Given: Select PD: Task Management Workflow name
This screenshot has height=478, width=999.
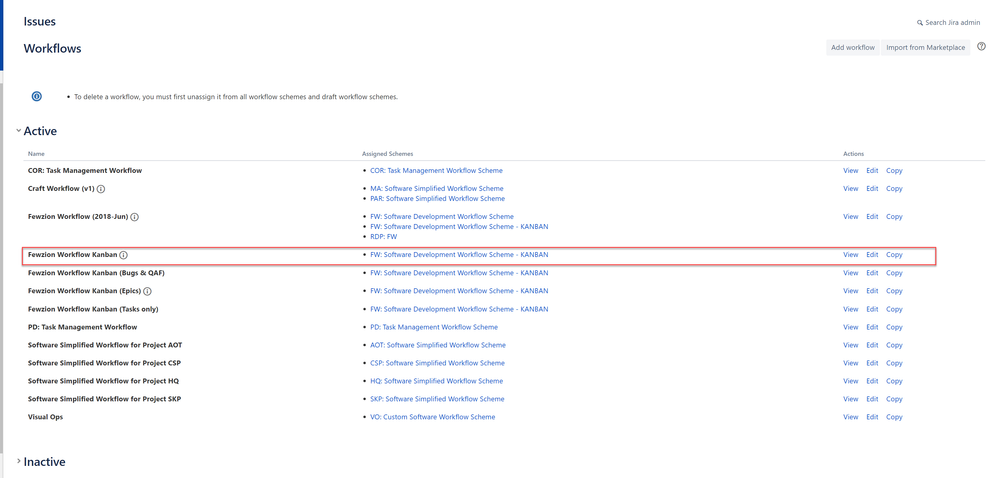Looking at the screenshot, I should click(x=83, y=327).
